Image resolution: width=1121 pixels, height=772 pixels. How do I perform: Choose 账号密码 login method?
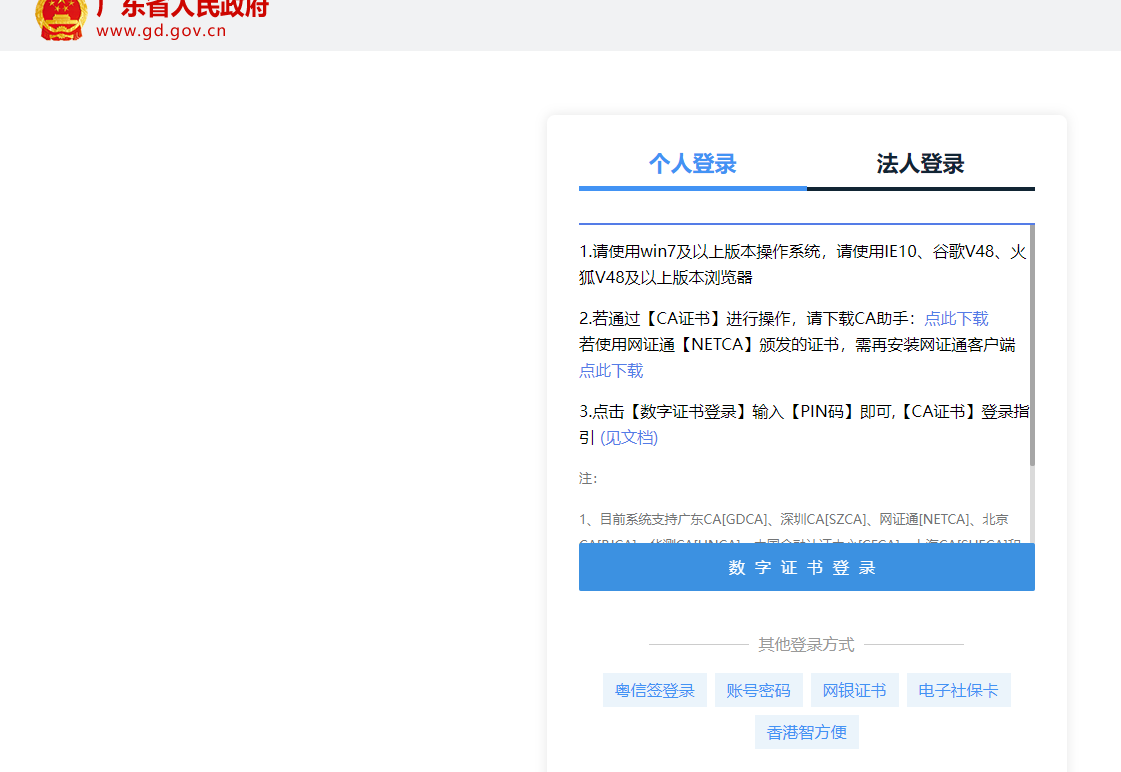758,691
